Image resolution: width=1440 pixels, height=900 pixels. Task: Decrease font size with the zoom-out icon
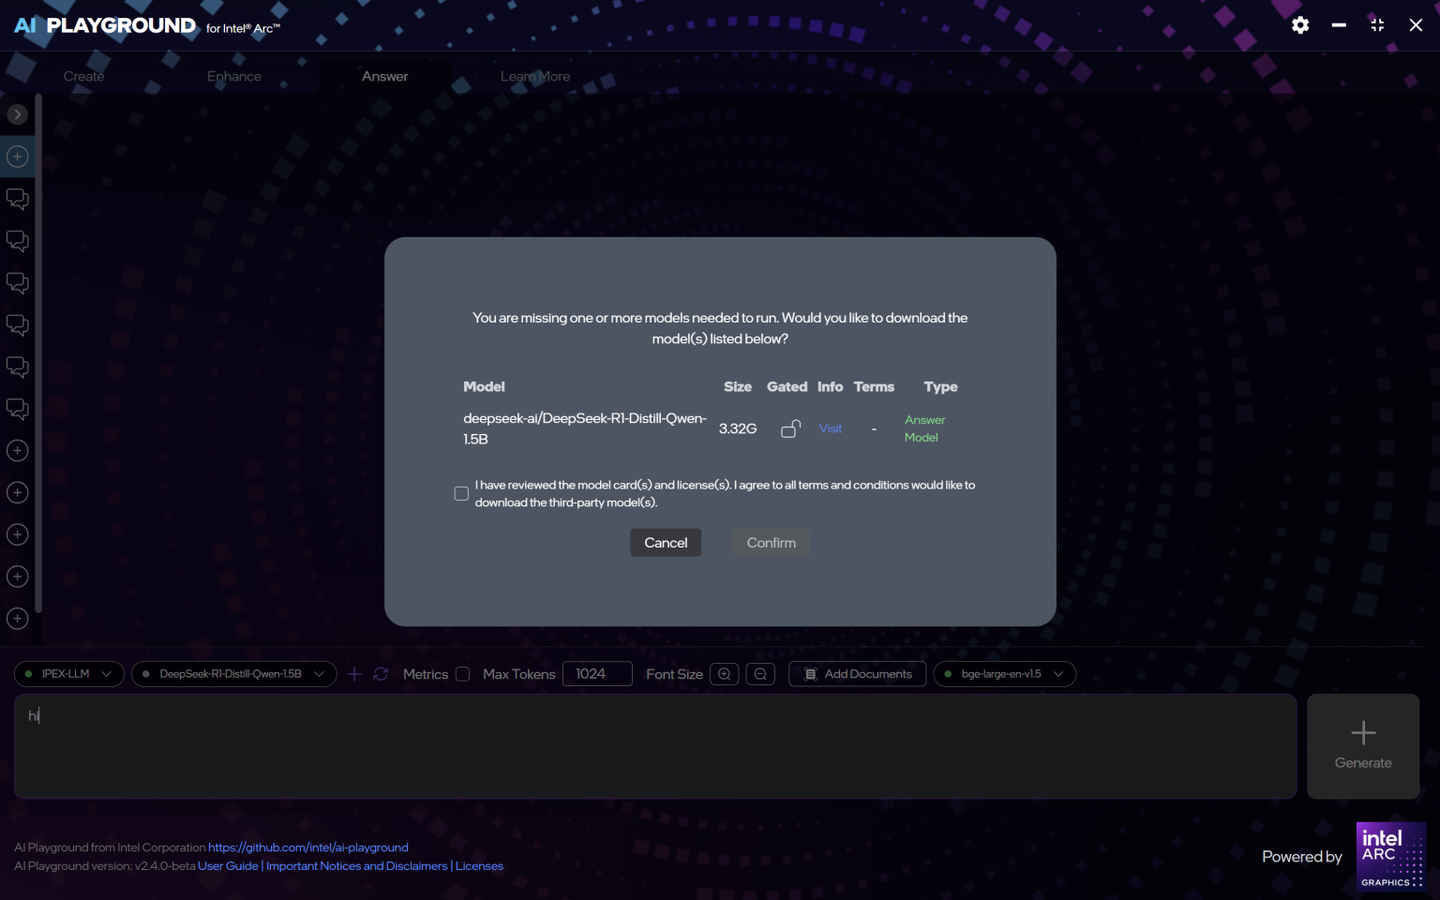click(760, 674)
